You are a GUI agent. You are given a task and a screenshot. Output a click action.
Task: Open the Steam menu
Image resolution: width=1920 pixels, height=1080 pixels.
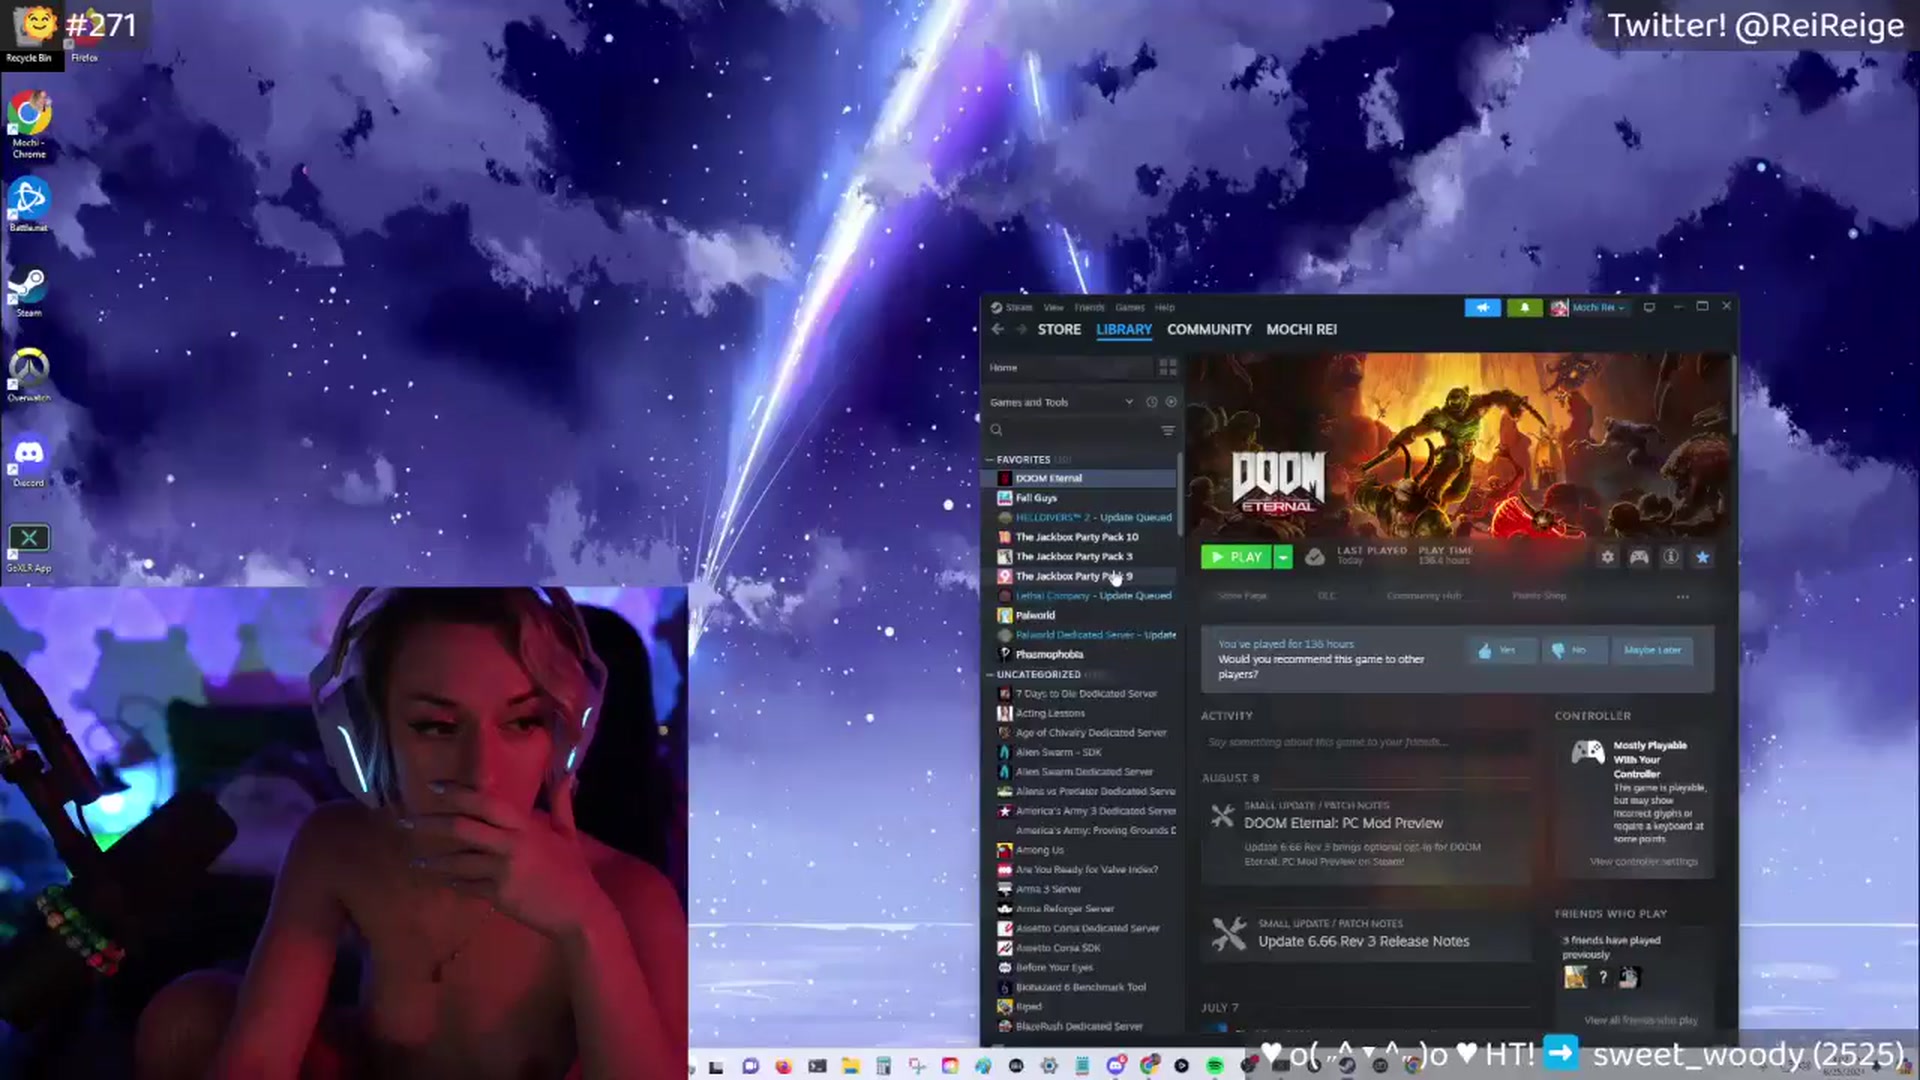pyautogui.click(x=1019, y=307)
